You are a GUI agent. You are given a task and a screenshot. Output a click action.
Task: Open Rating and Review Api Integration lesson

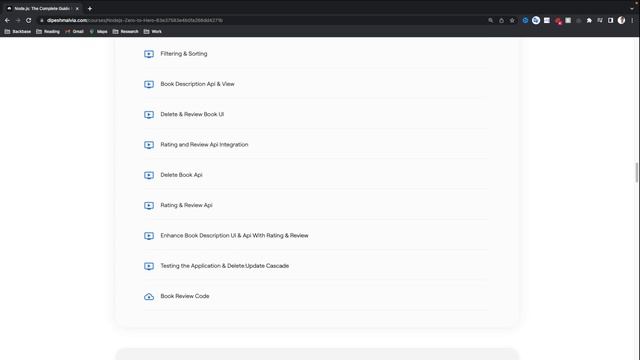[204, 144]
